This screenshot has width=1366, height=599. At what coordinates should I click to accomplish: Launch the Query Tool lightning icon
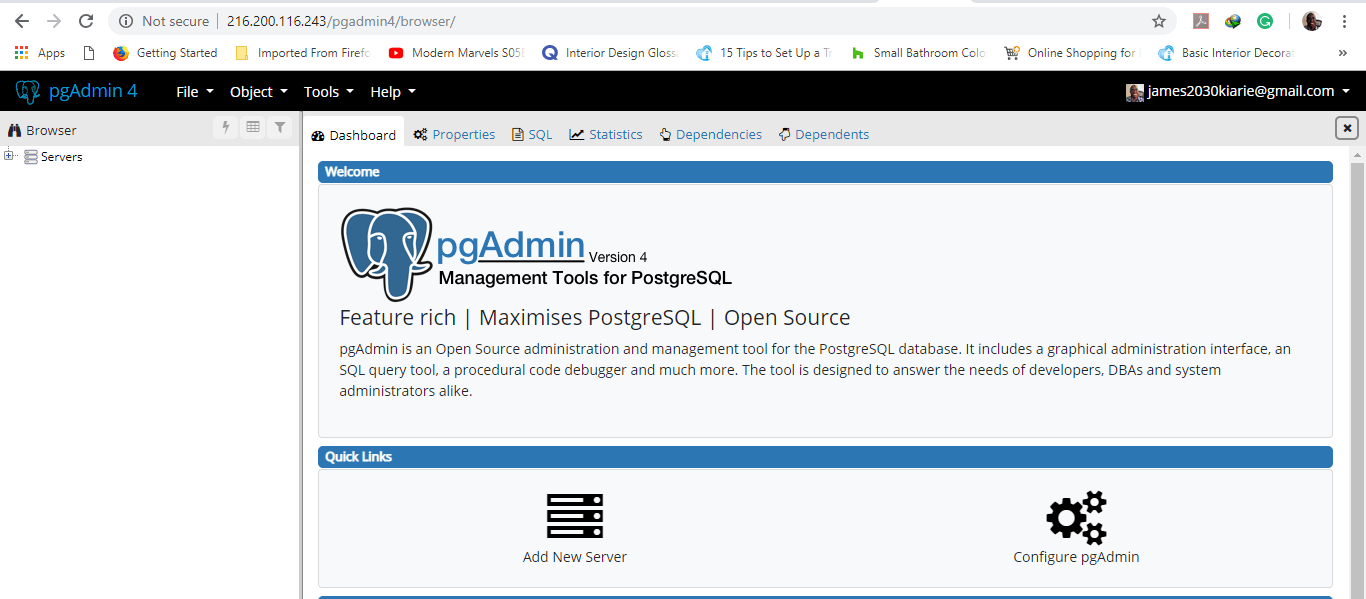(x=225, y=127)
